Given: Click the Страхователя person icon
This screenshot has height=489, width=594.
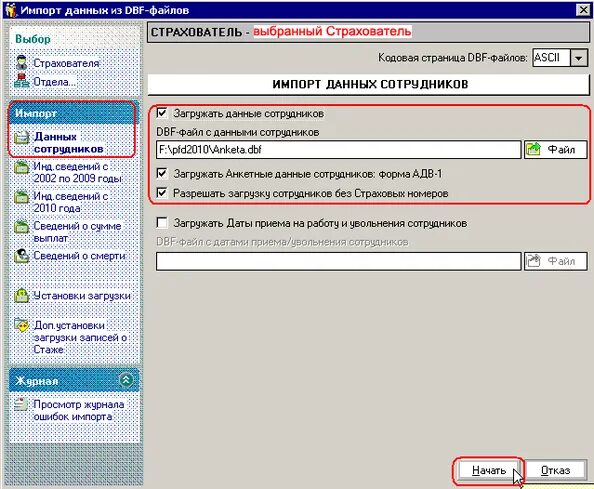Looking at the screenshot, I should click(22, 62).
